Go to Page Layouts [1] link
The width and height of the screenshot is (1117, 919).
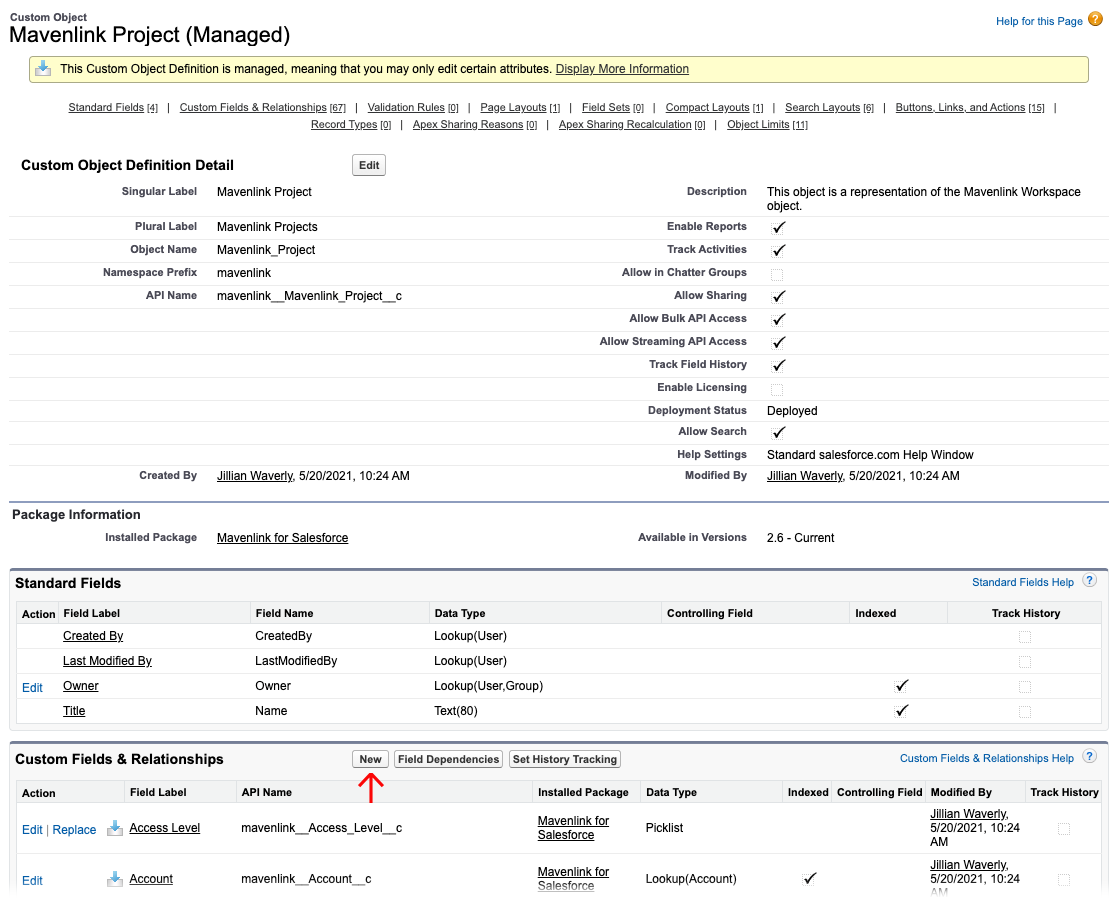pos(520,108)
